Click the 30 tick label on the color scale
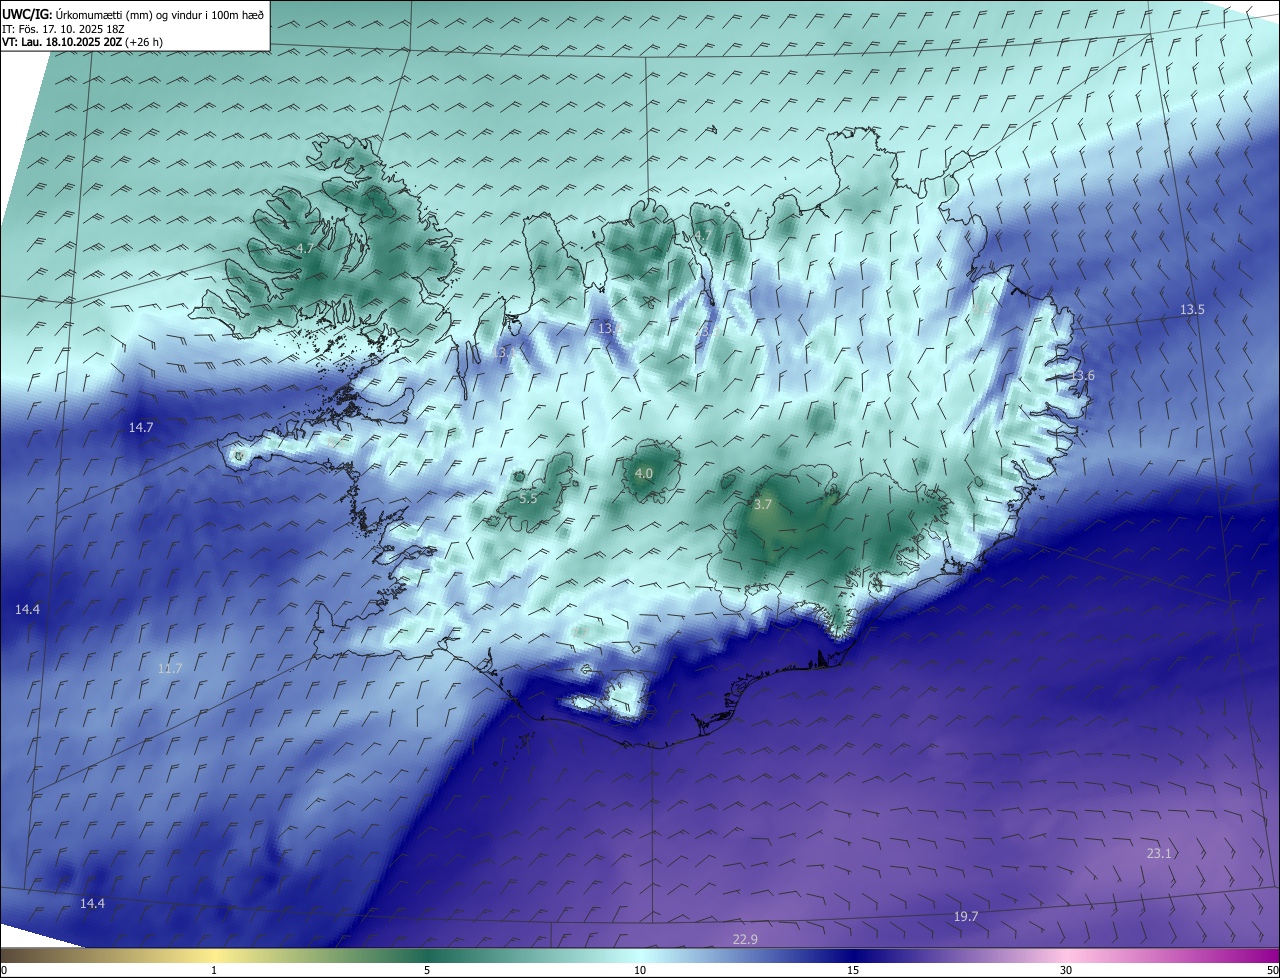This screenshot has height=978, width=1280. point(1066,970)
